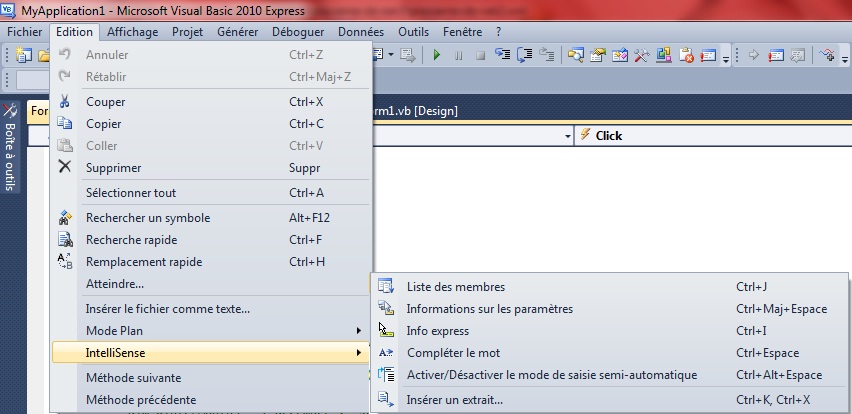Open the Object Browser toolbar icon
Image resolution: width=852 pixels, height=414 pixels.
620,55
